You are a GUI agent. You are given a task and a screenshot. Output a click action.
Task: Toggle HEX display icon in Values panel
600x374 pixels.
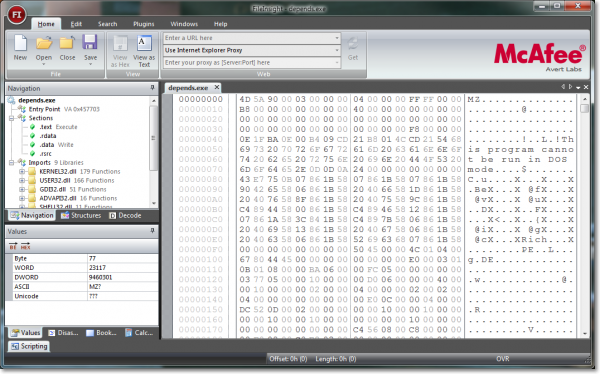pyautogui.click(x=25, y=246)
